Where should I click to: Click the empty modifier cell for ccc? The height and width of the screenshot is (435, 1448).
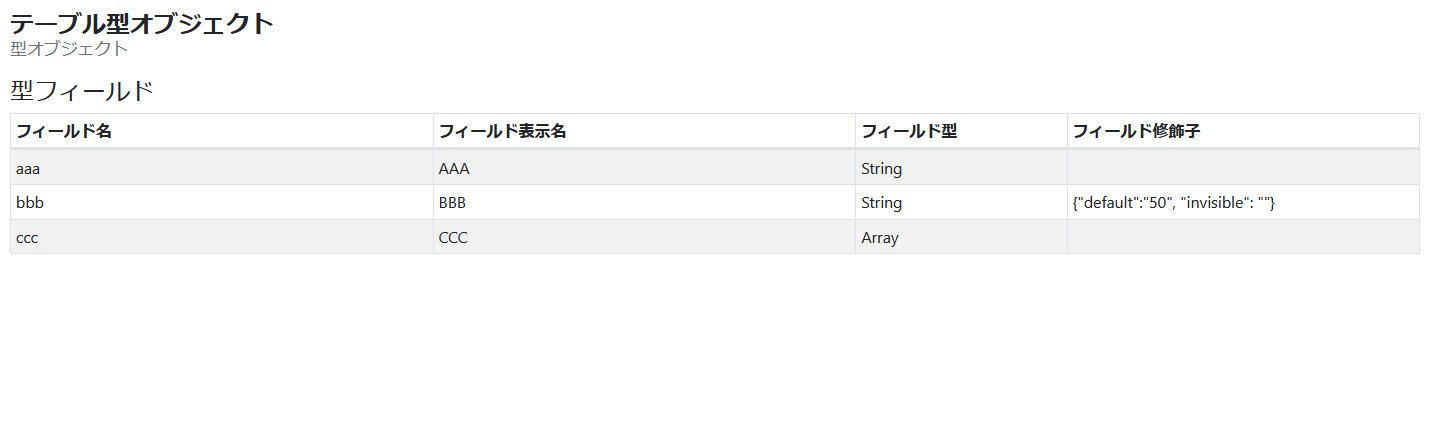[1242, 238]
